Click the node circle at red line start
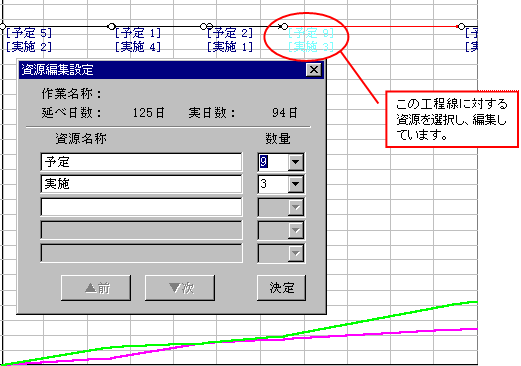Image resolution: width=521 pixels, height=366 pixels. click(x=284, y=26)
